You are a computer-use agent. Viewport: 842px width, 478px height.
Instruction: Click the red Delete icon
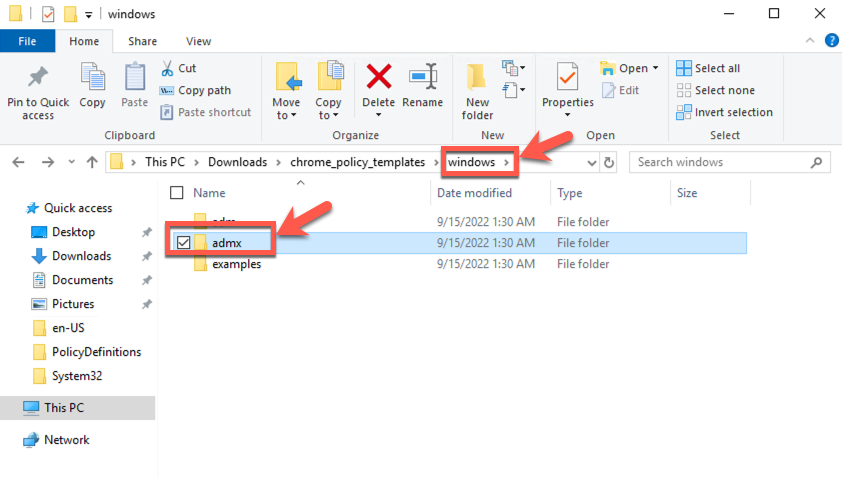tap(379, 78)
